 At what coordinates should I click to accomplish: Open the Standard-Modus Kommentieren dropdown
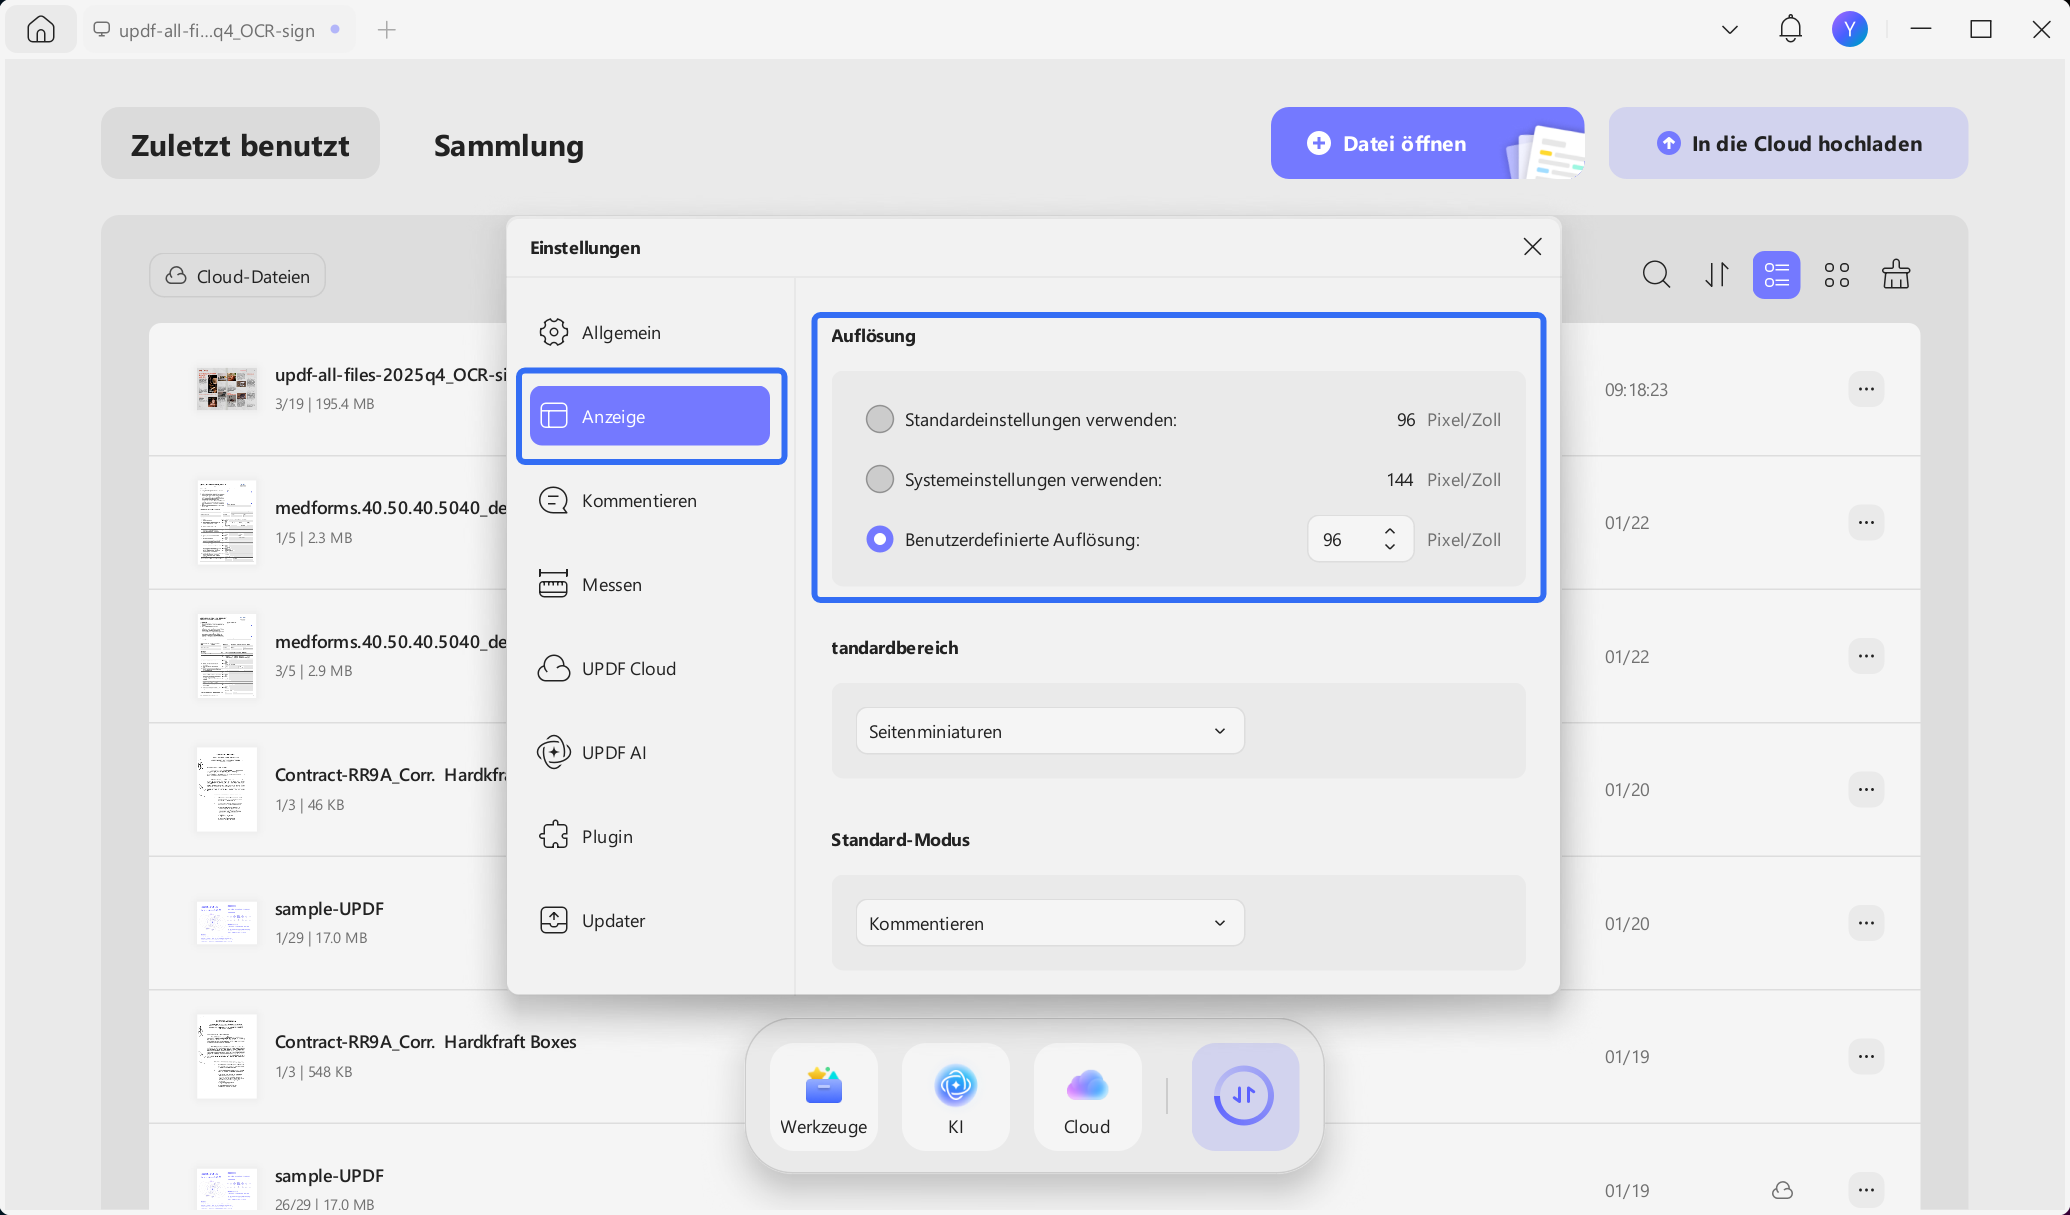[x=1049, y=923]
